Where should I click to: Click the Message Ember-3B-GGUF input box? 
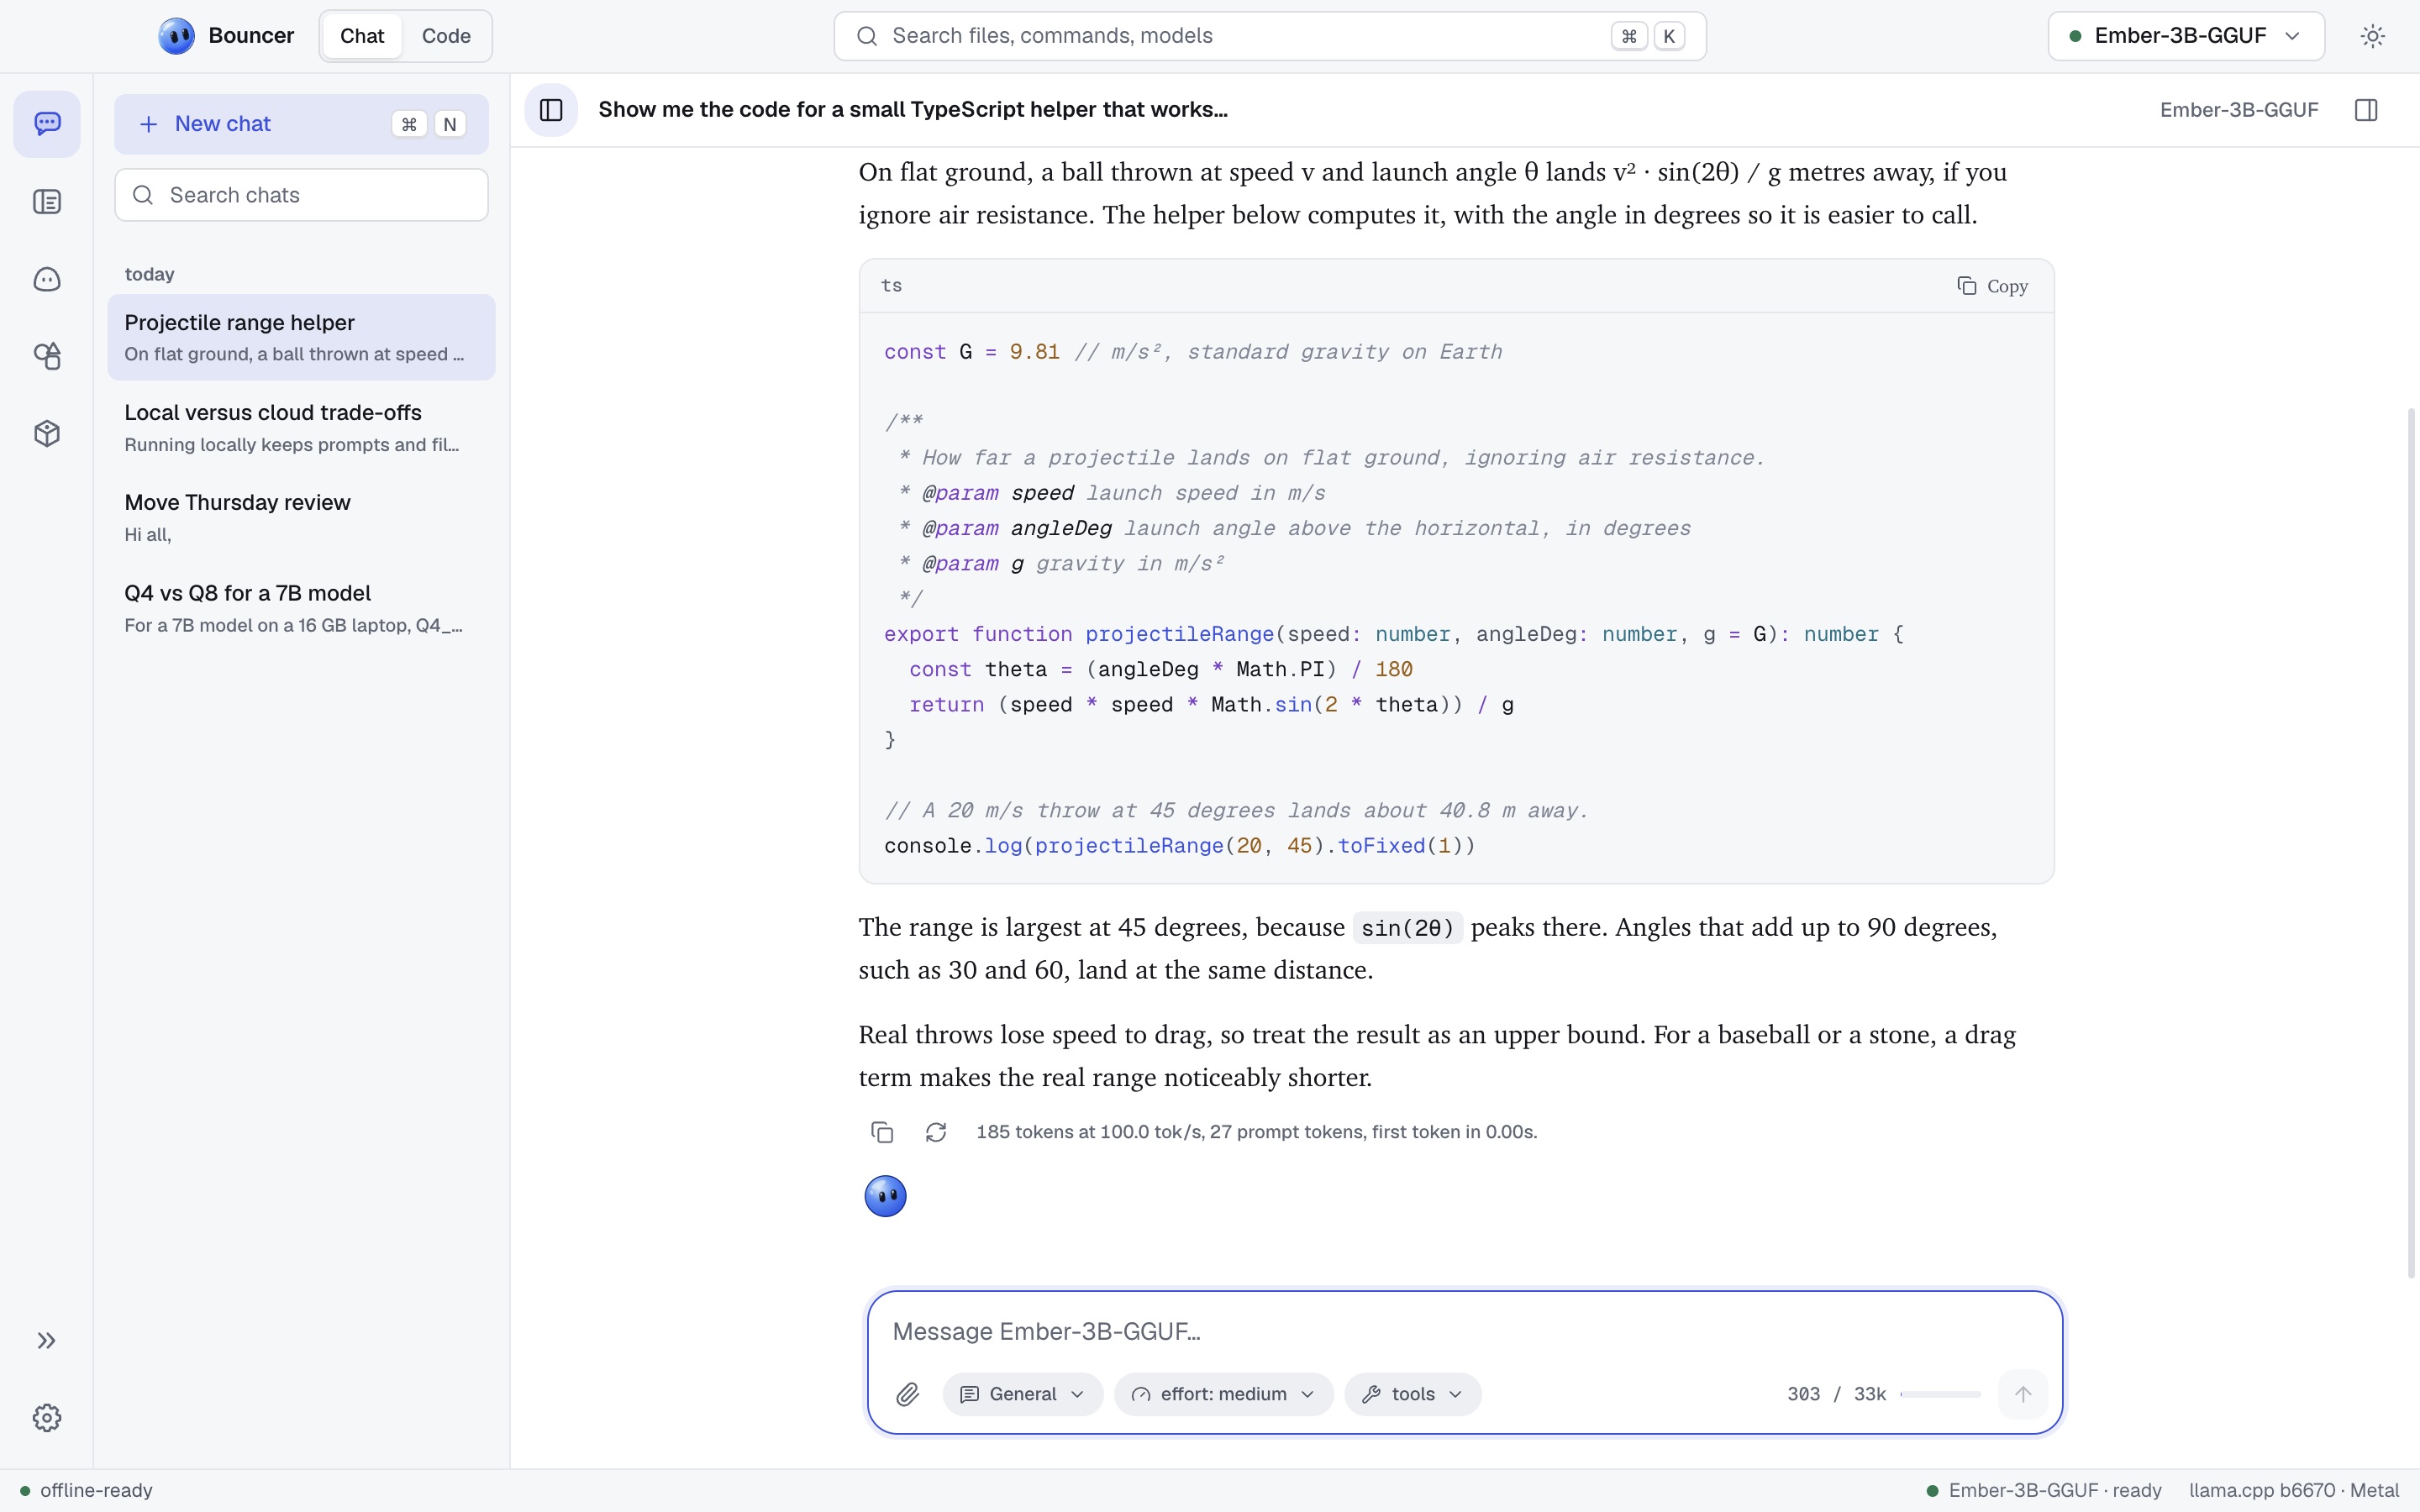point(1464,1332)
